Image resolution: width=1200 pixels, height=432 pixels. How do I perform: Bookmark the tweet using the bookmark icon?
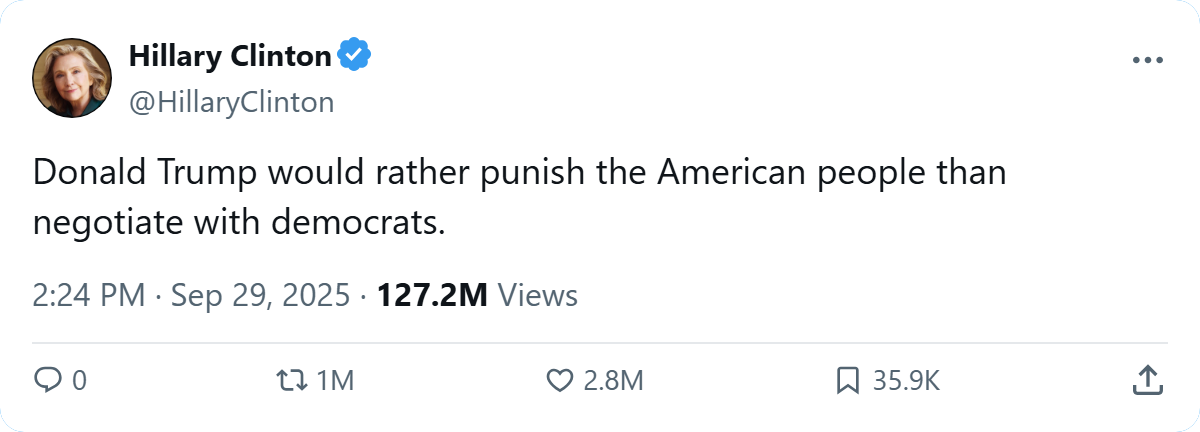point(848,380)
